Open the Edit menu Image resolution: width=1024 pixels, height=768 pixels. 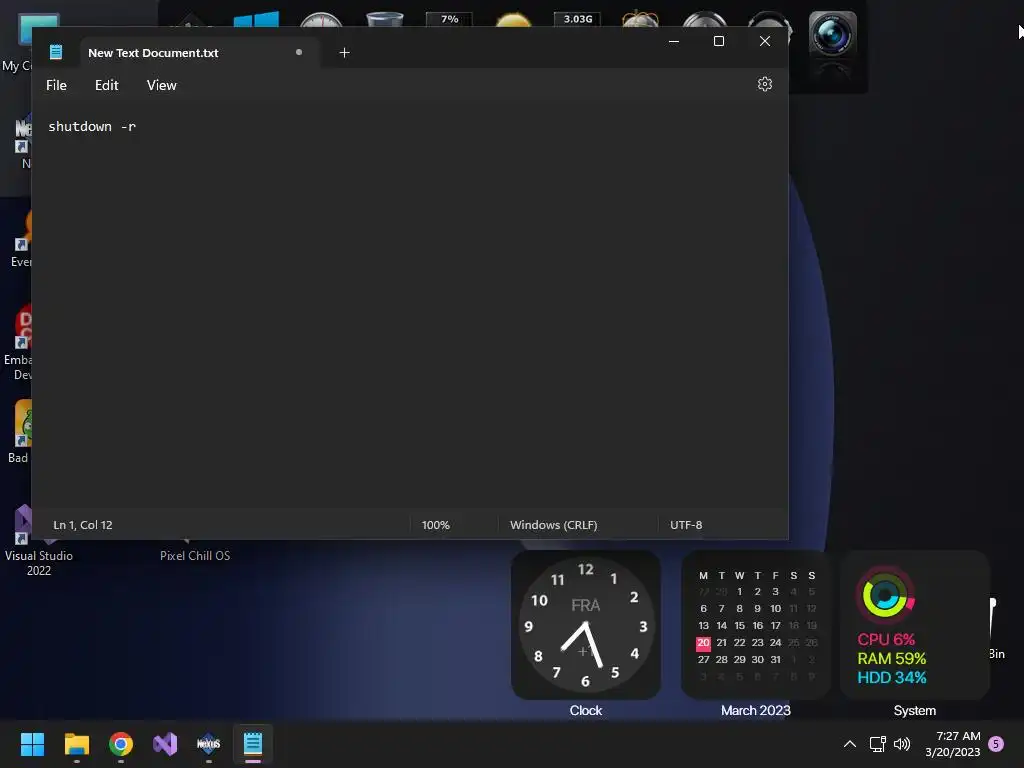(x=106, y=86)
